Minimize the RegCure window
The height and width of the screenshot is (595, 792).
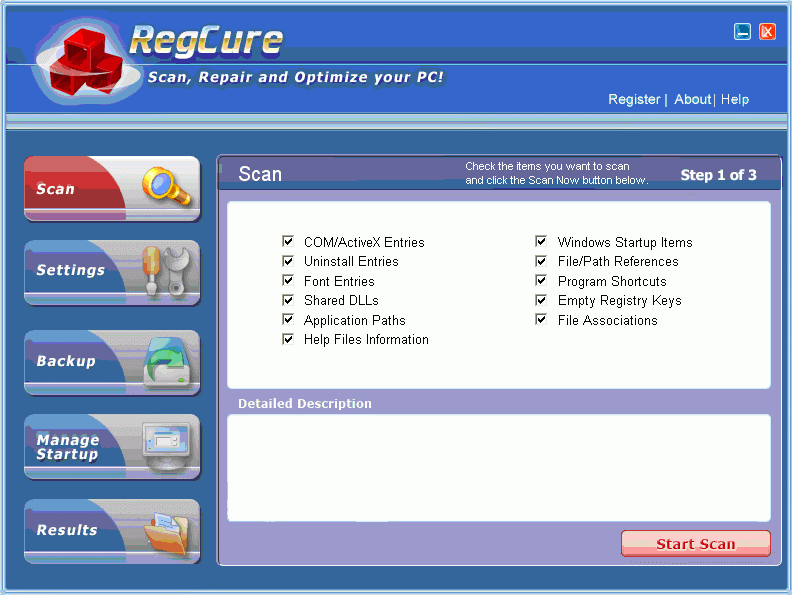point(742,32)
